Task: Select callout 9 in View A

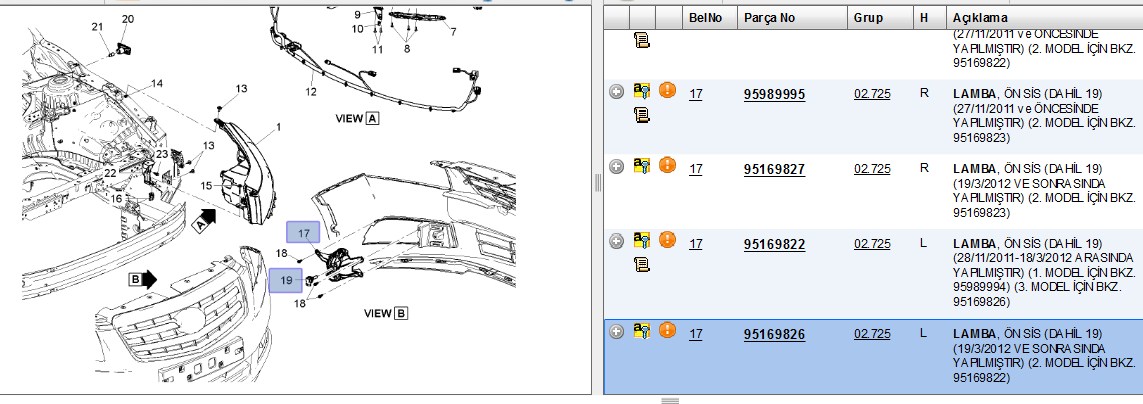Action: point(358,15)
